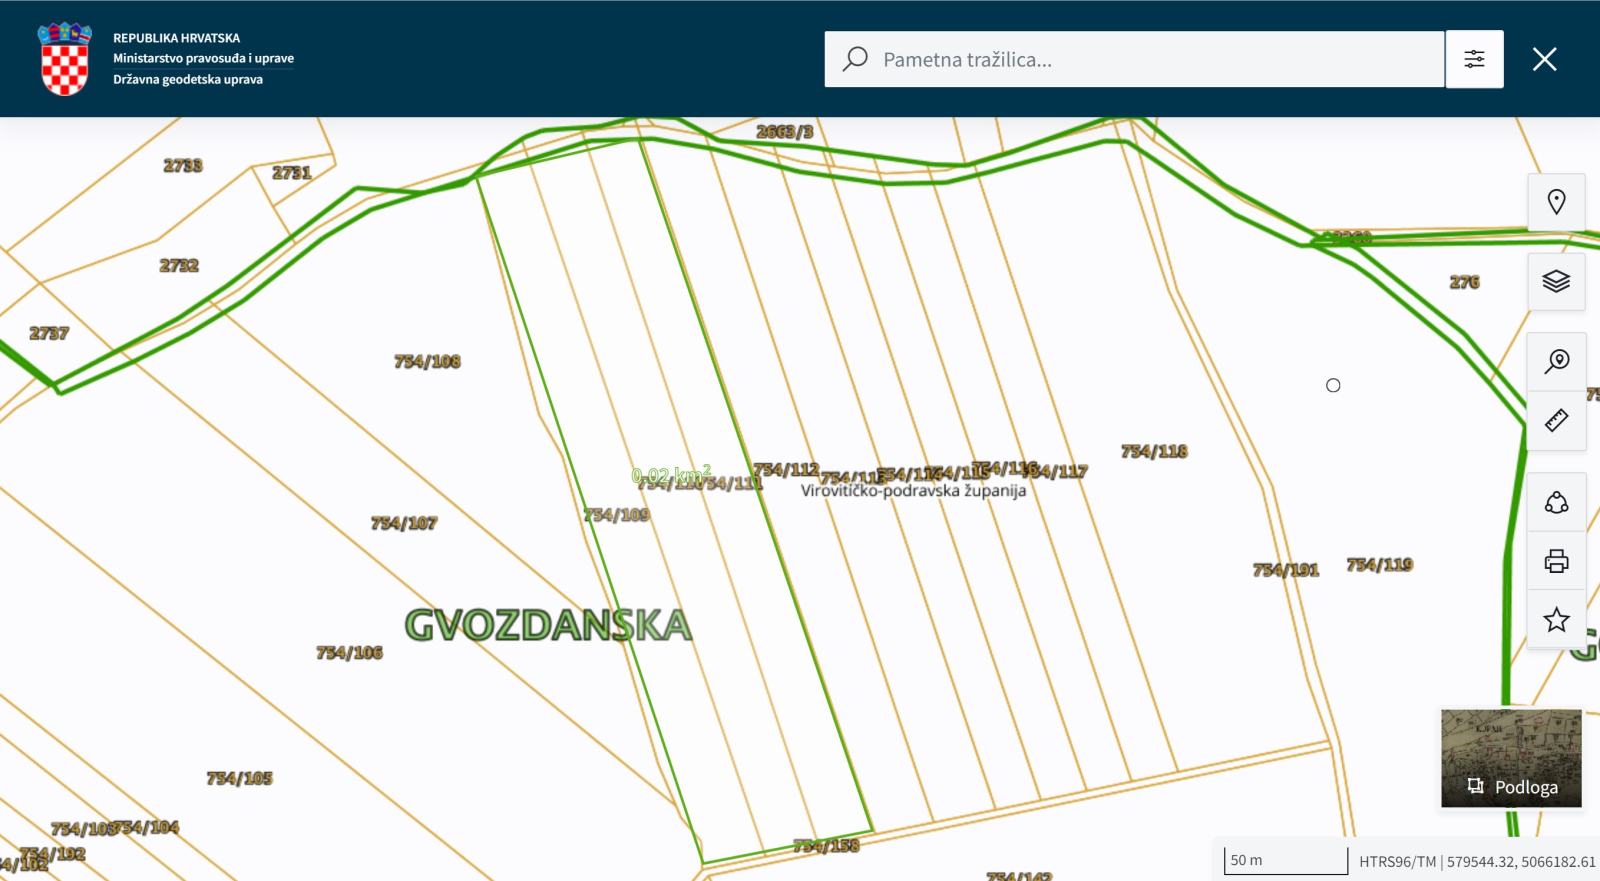Click the 0,02 km² area measurement label
1600x881 pixels.
(x=671, y=474)
